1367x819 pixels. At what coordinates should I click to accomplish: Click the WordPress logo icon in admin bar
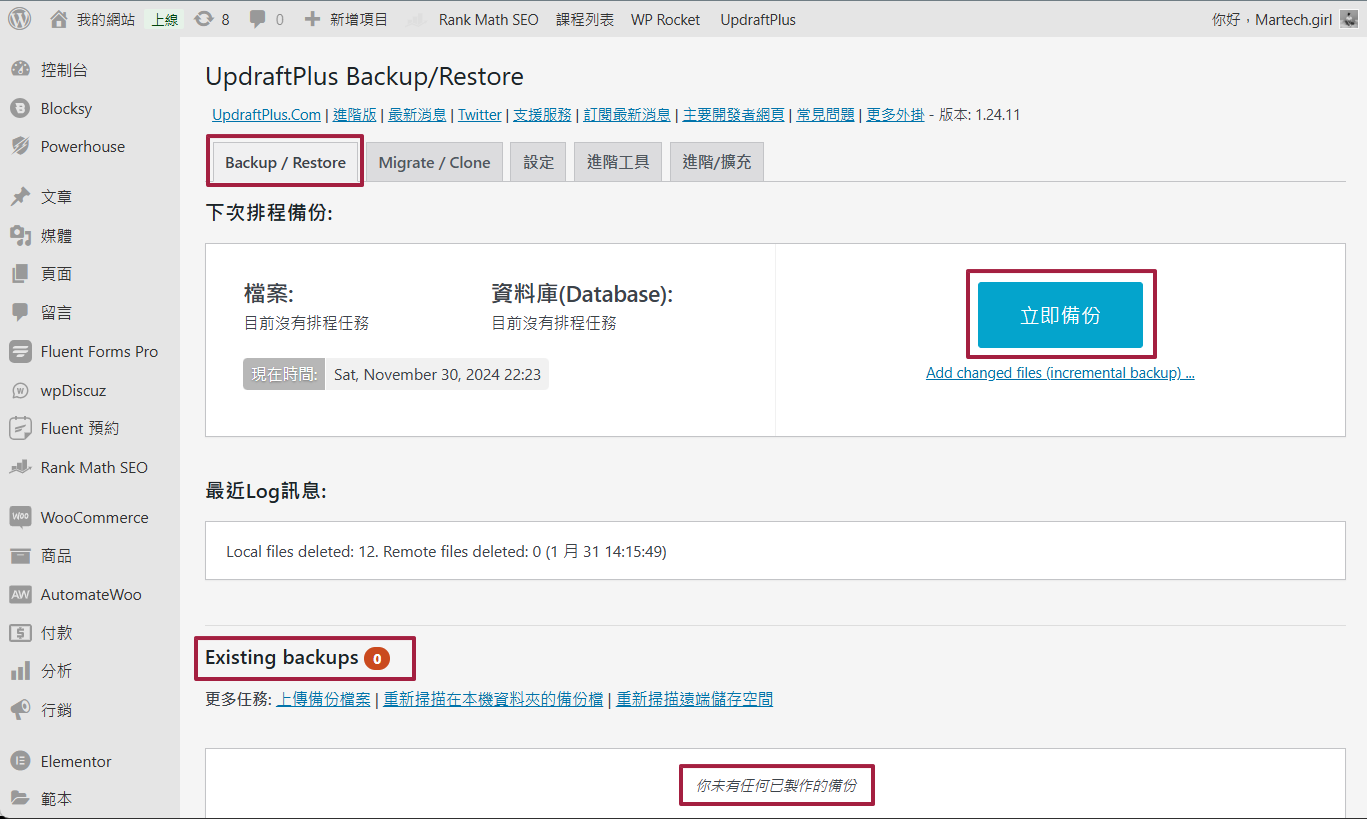[x=20, y=19]
